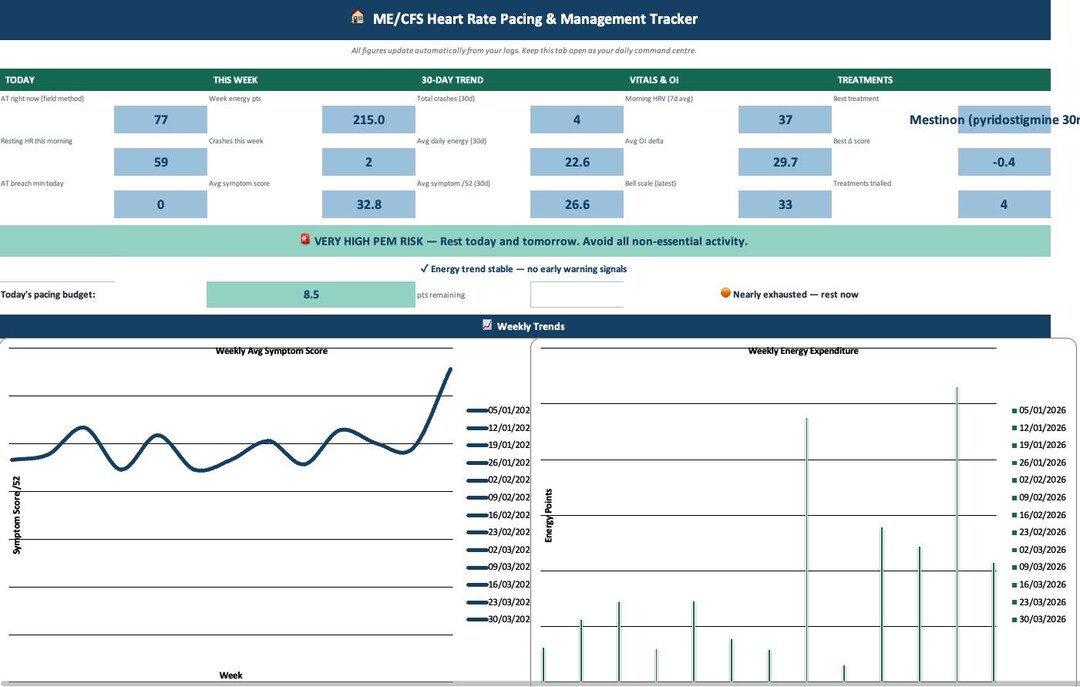Click the empty box beside pts remaining

click(x=577, y=294)
